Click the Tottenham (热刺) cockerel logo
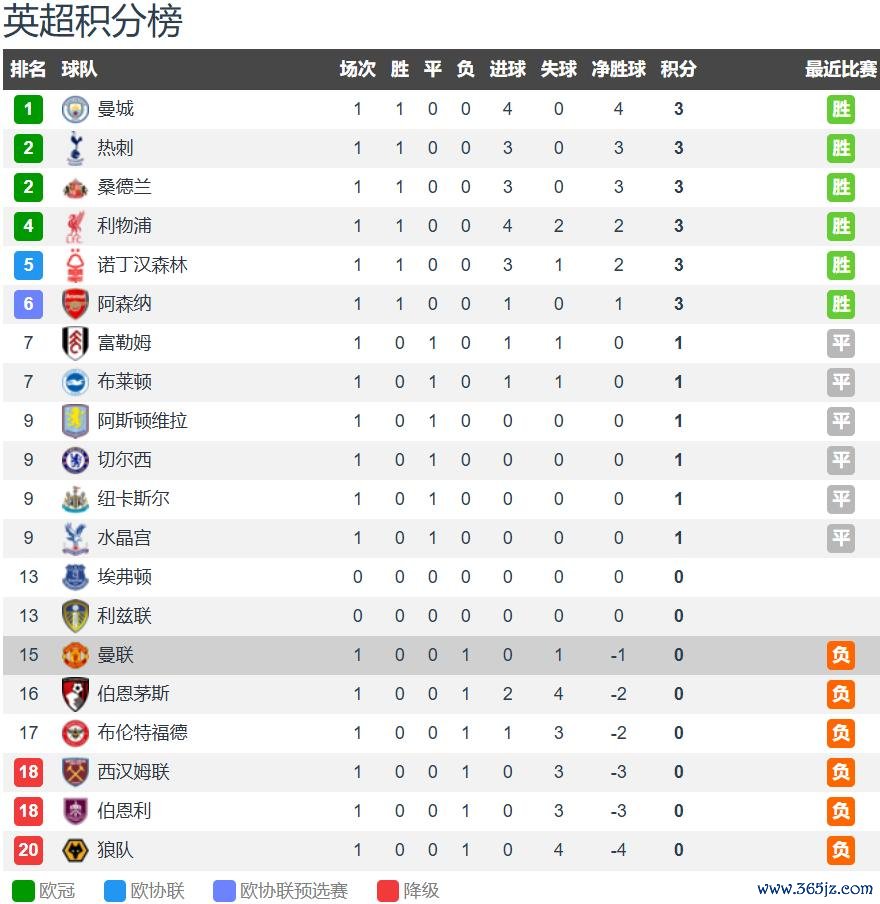Image resolution: width=880 pixels, height=904 pixels. [75, 148]
